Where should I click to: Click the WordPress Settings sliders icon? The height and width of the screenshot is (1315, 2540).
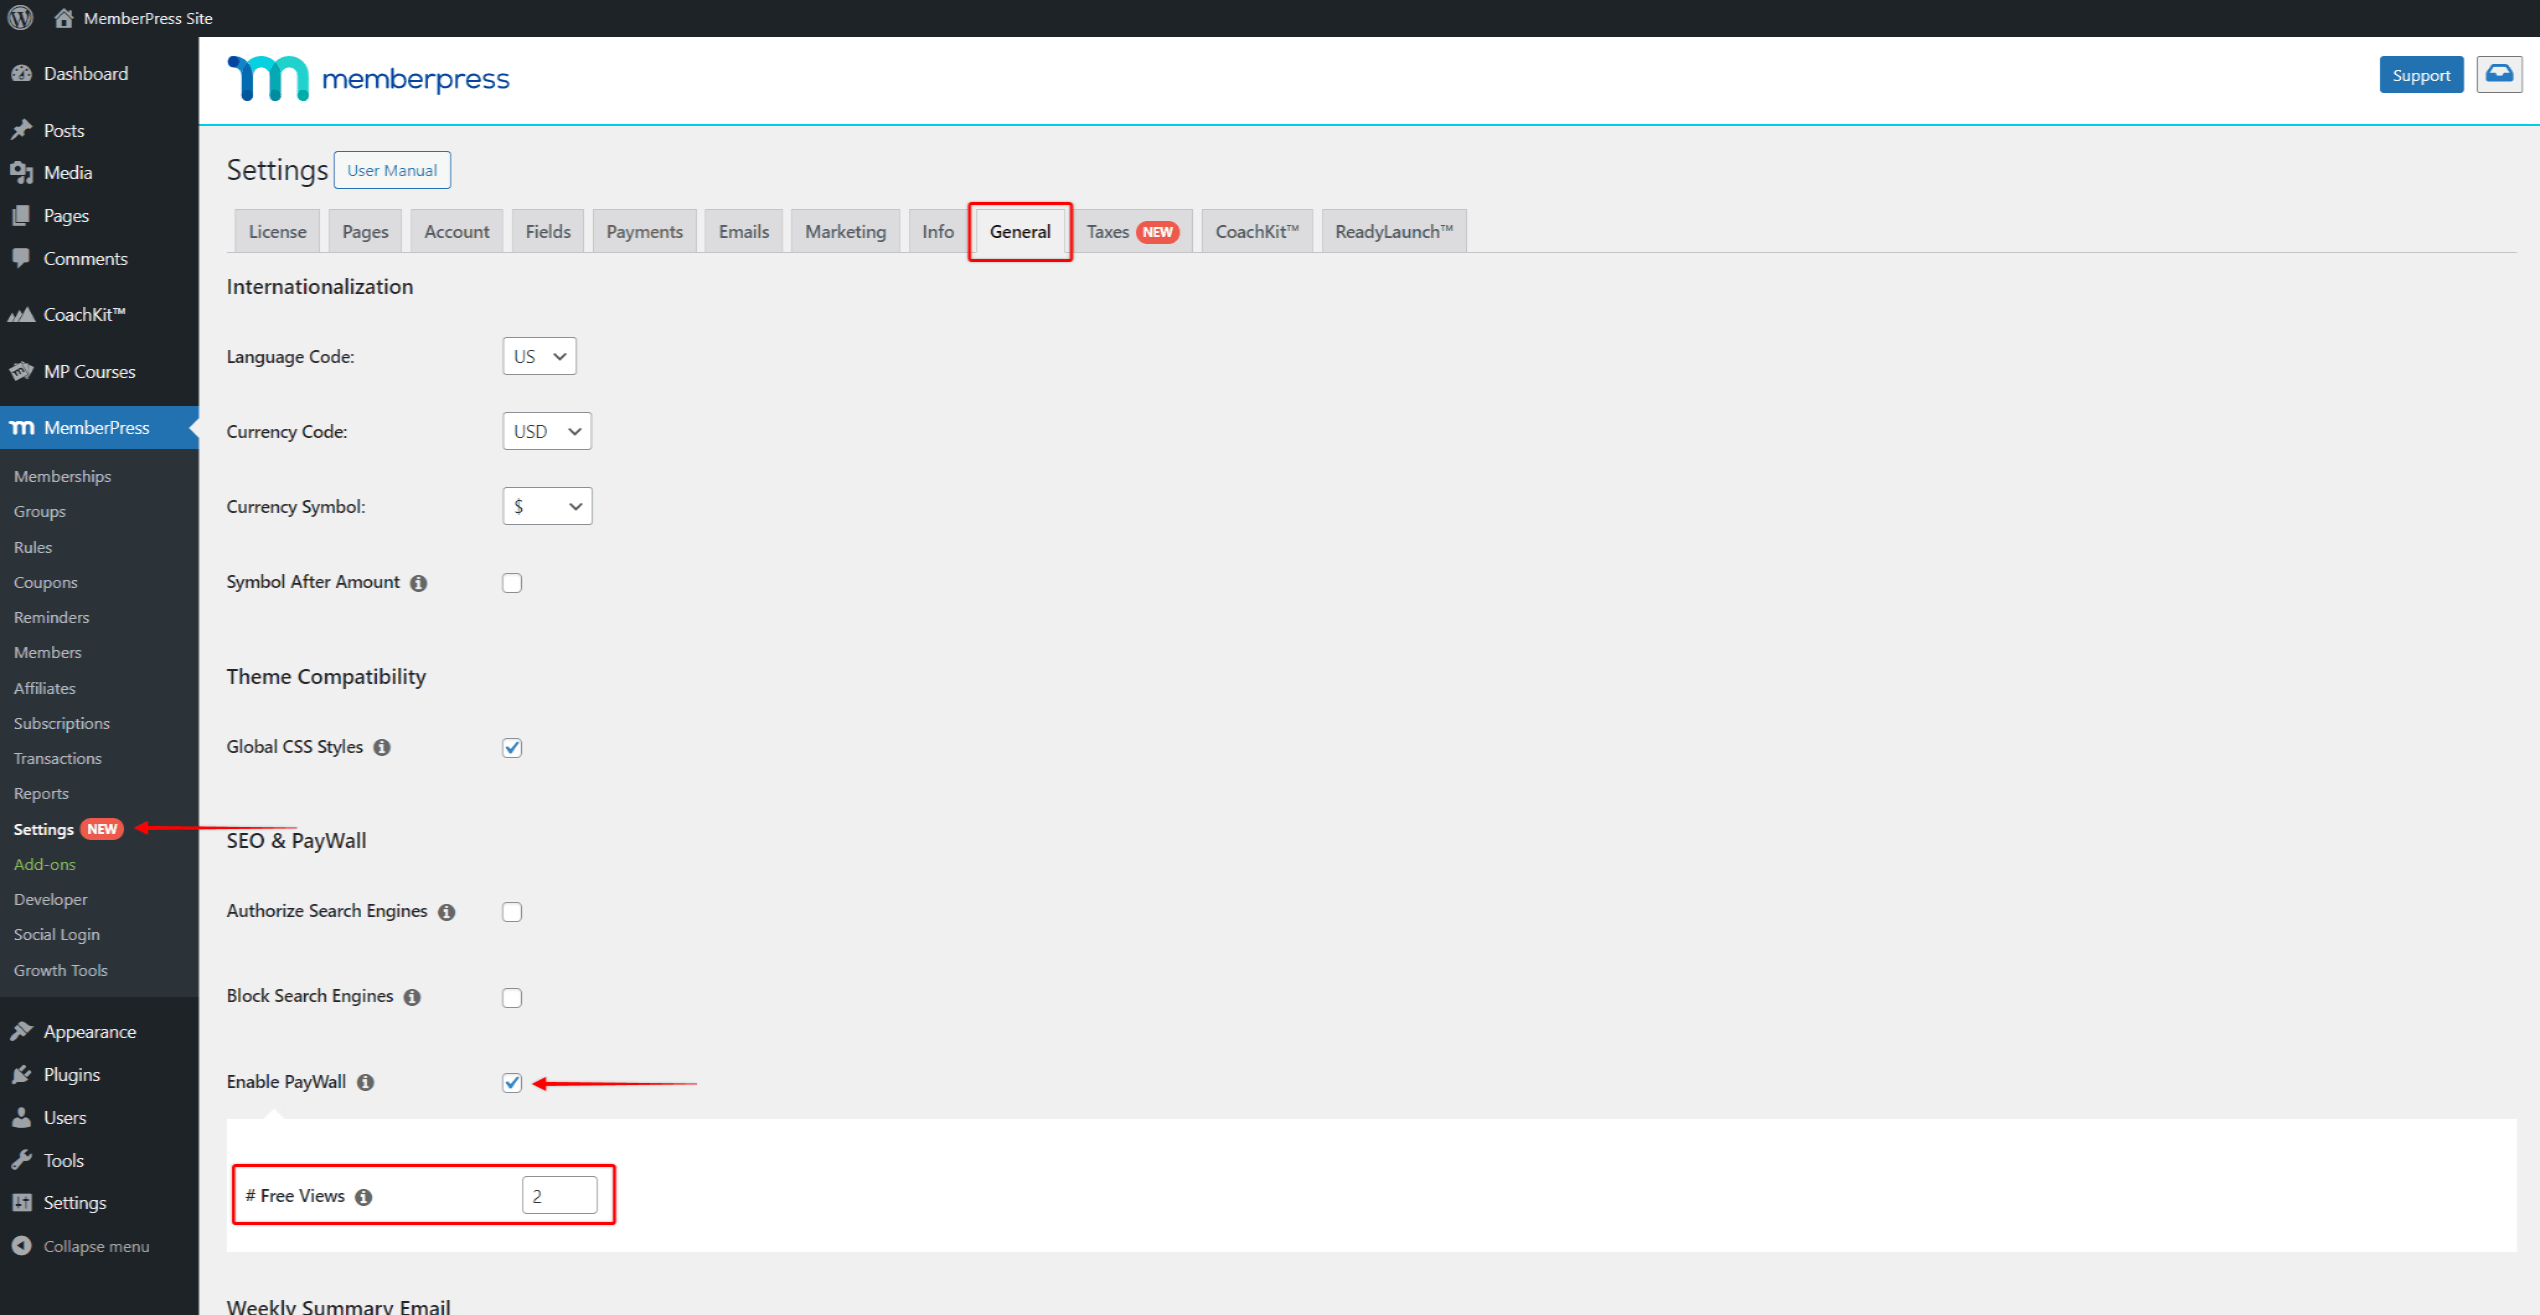click(x=21, y=1202)
